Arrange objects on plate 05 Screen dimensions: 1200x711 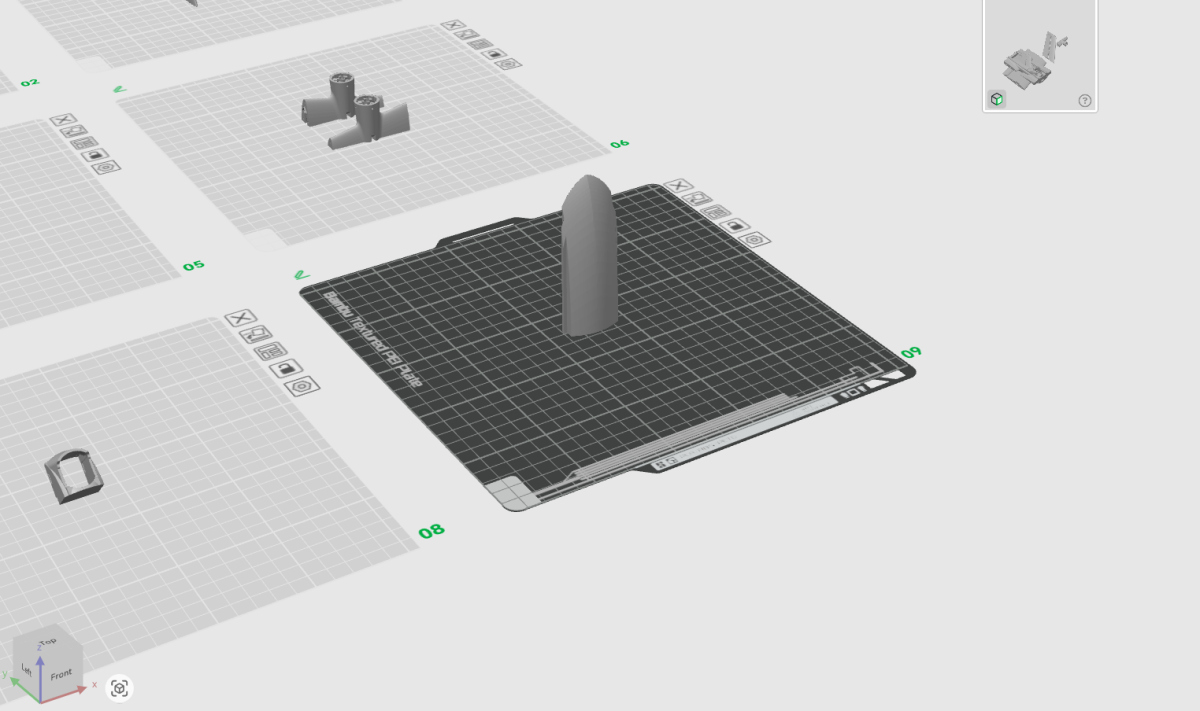pos(85,143)
